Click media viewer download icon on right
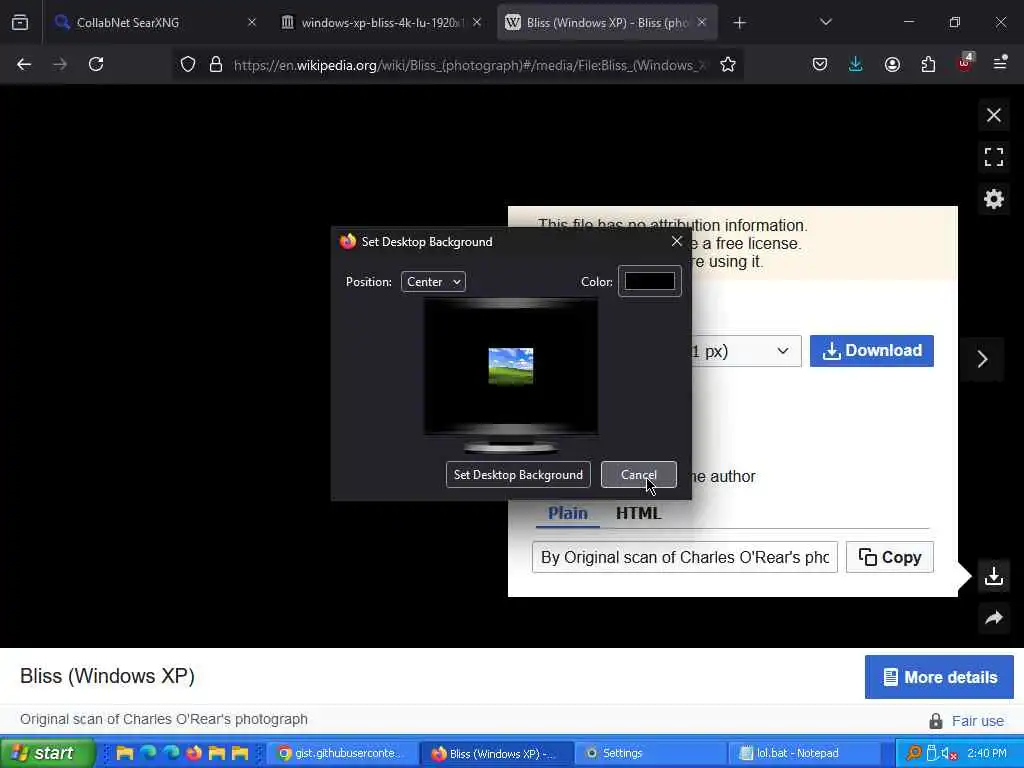 click(x=994, y=576)
